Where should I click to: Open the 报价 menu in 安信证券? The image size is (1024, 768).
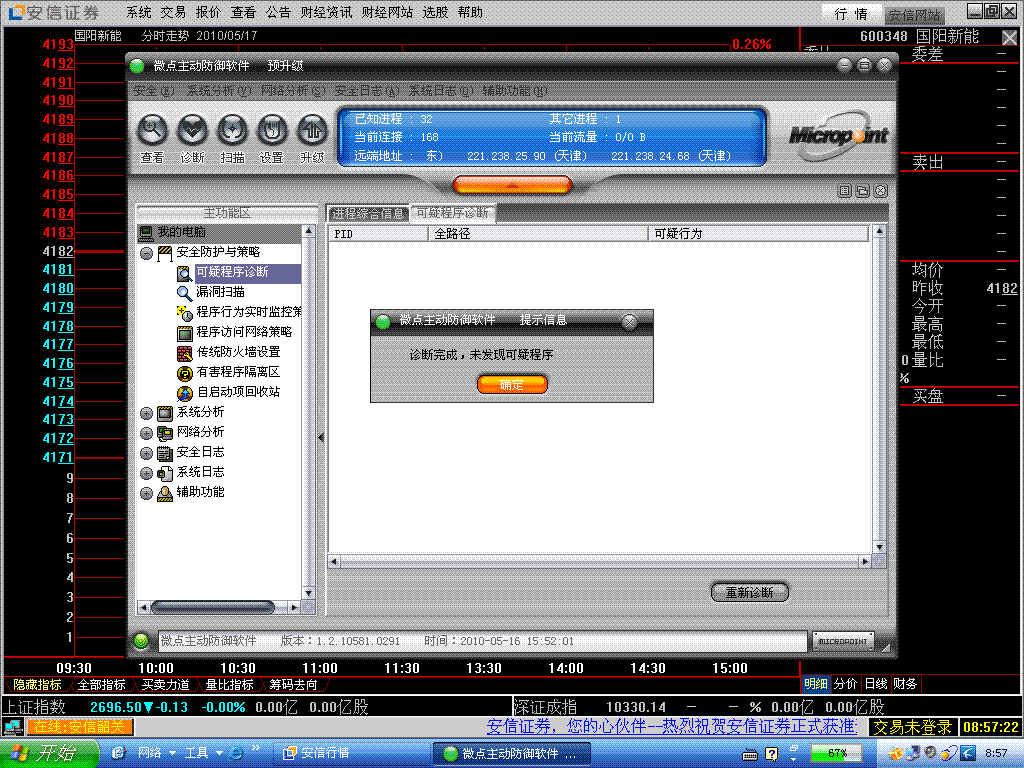208,12
